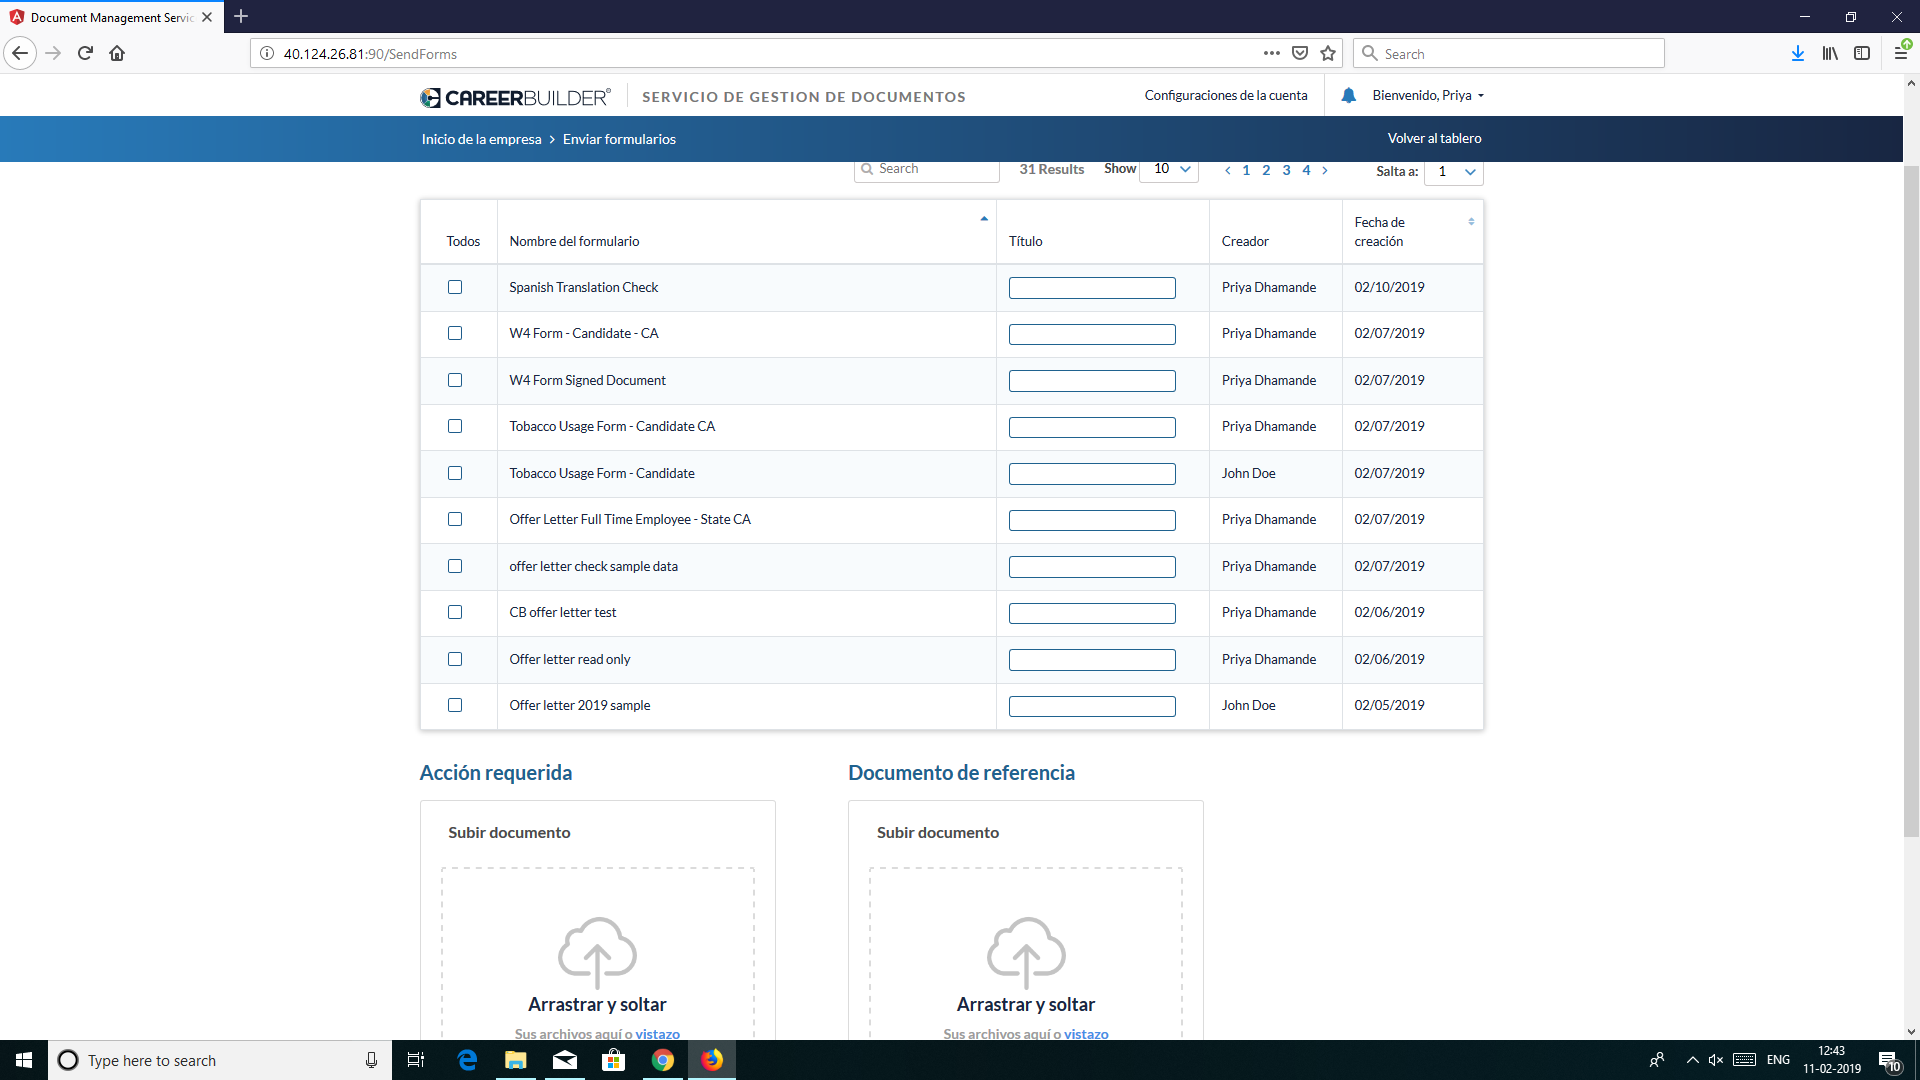Click the cloud upload icon under Documento de referencia
Screen dimensions: 1920x1080
click(1026, 951)
